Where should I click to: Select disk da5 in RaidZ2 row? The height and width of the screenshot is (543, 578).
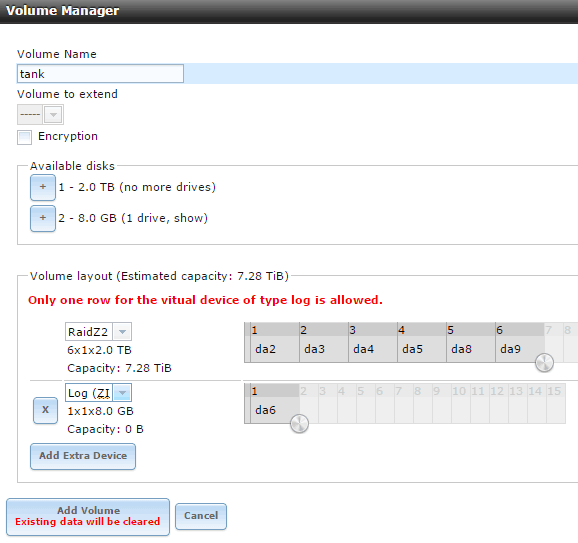point(422,349)
